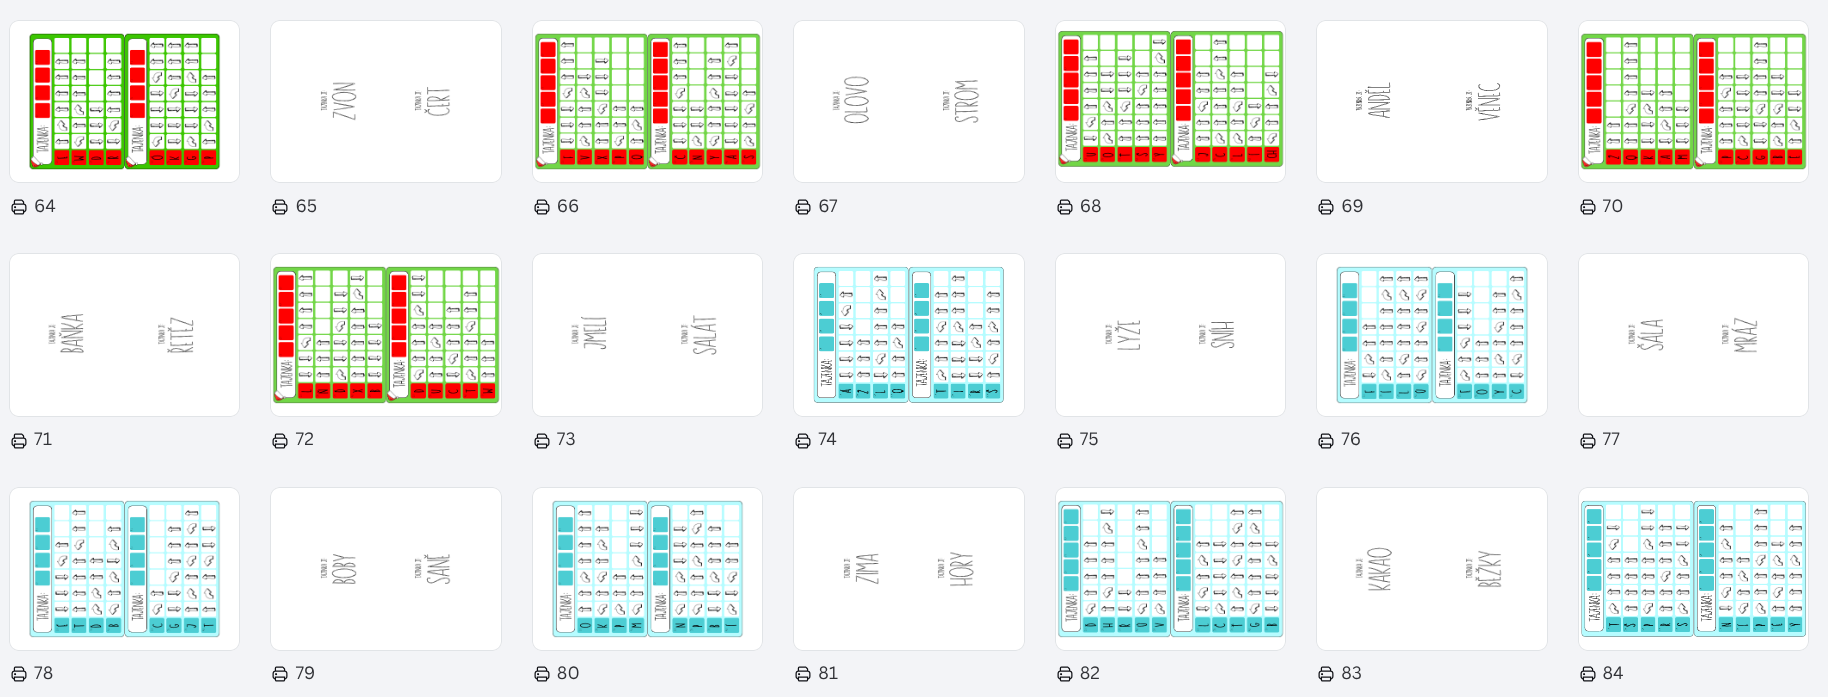Image resolution: width=1828 pixels, height=697 pixels.
Task: Click the printer icon for page 75
Action: 1065,440
